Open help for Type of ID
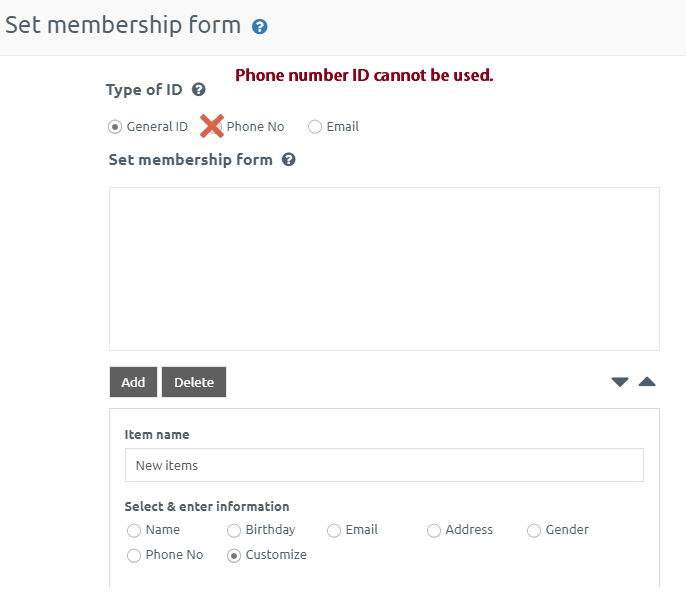Screen dimensions: 686x594 (x=199, y=90)
